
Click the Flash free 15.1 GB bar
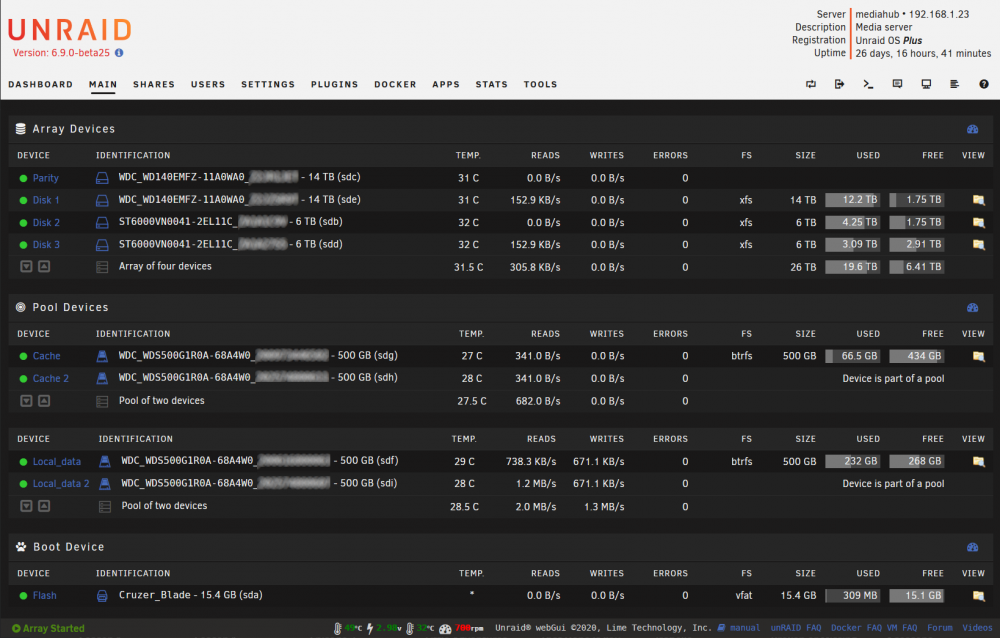[917, 595]
